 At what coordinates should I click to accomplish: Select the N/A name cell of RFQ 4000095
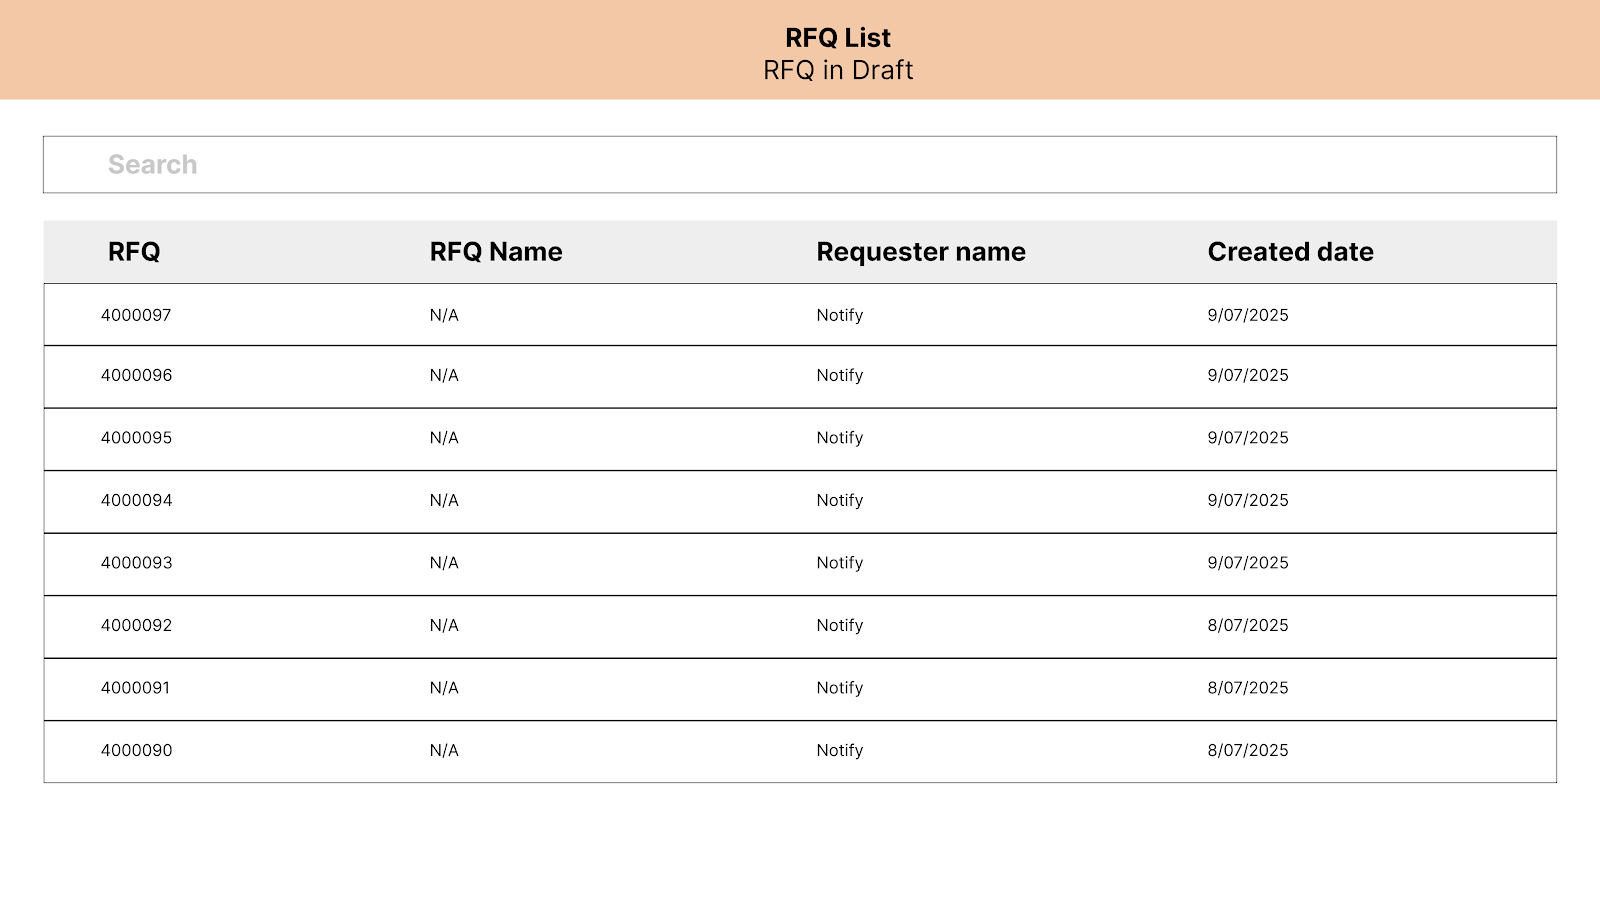[x=442, y=438]
